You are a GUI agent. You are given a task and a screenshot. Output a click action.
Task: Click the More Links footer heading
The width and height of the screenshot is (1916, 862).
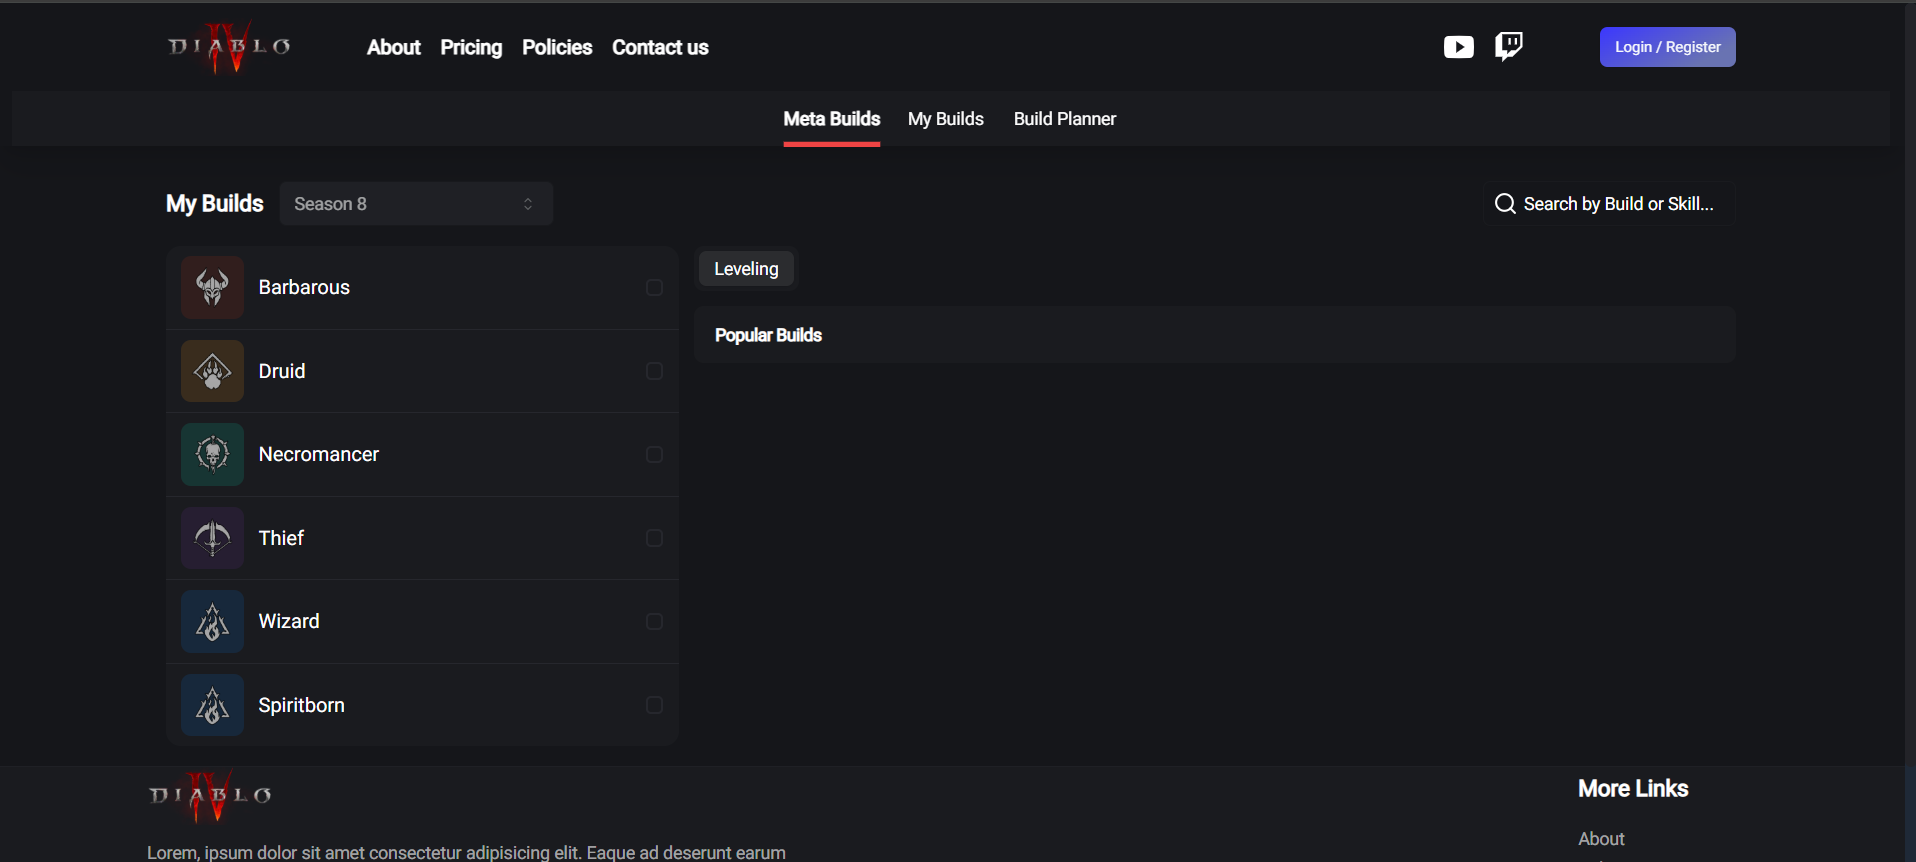coord(1633,789)
